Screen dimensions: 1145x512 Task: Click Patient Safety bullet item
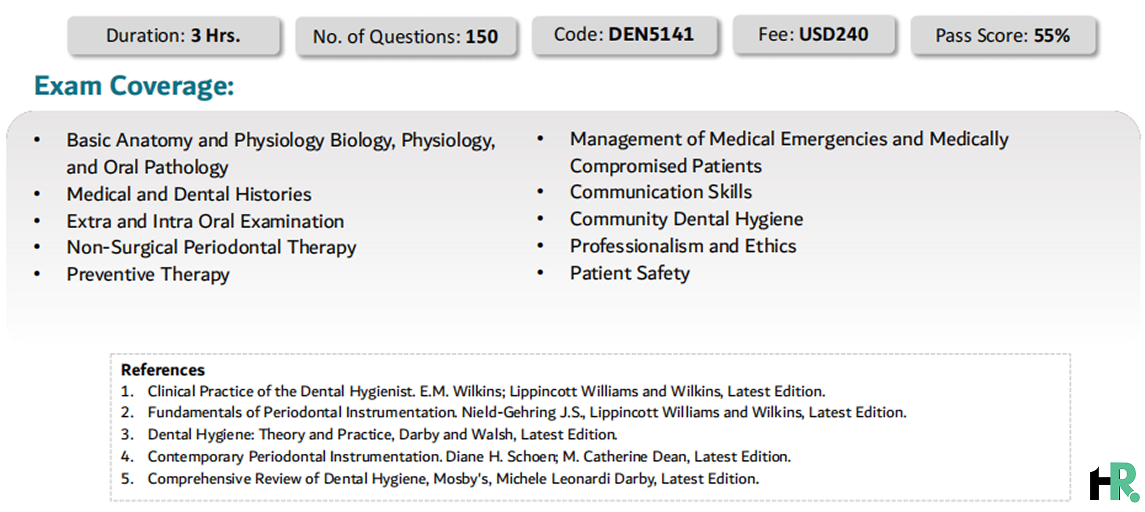(x=629, y=273)
